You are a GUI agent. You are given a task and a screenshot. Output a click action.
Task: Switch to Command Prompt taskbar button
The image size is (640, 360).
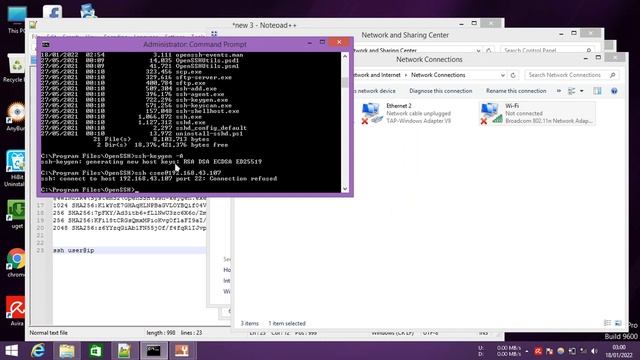pos(153,351)
